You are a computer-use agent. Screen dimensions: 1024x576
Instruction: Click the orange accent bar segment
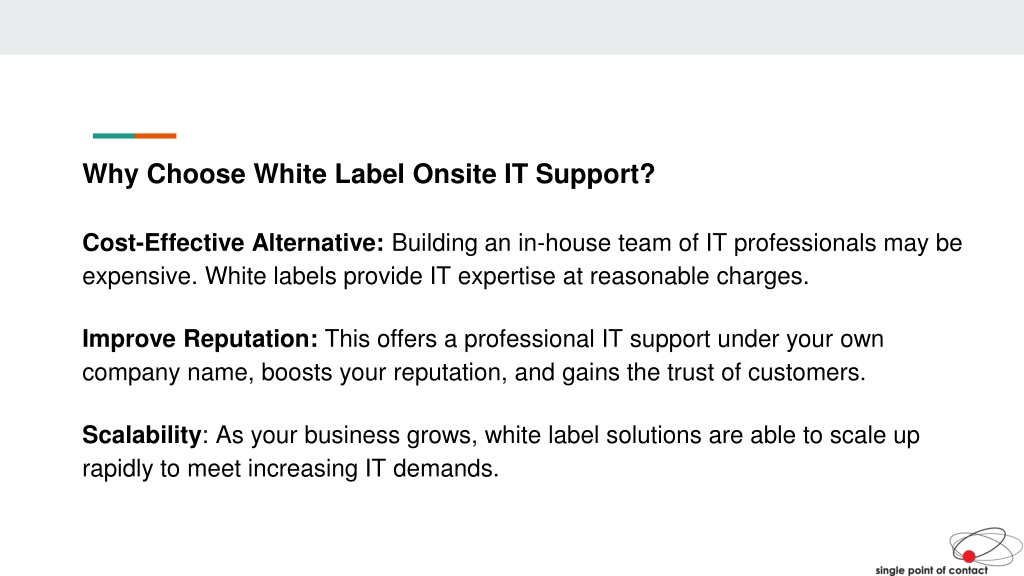point(156,136)
